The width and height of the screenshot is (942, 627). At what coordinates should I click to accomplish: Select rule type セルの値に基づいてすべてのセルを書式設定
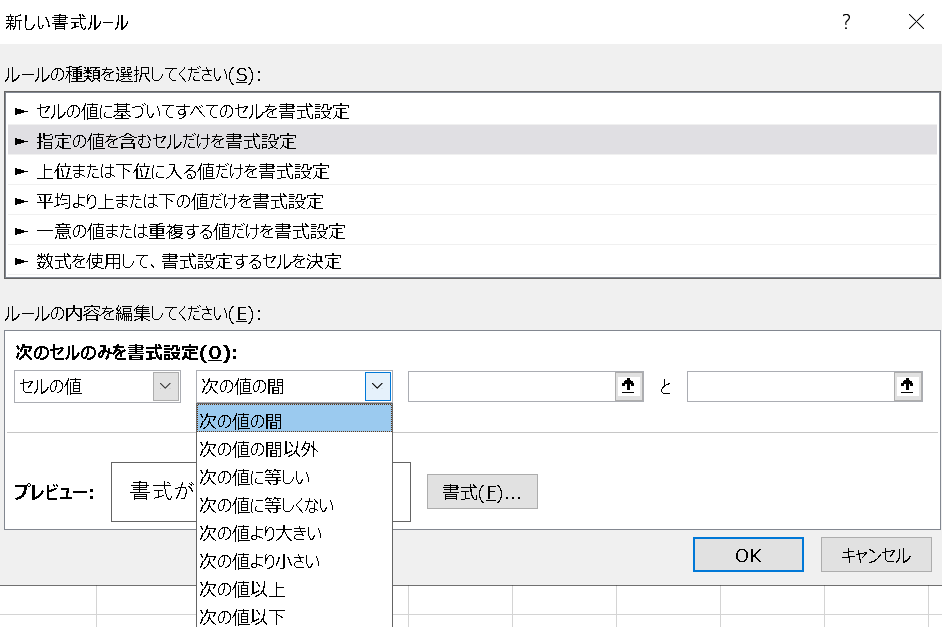472,111
